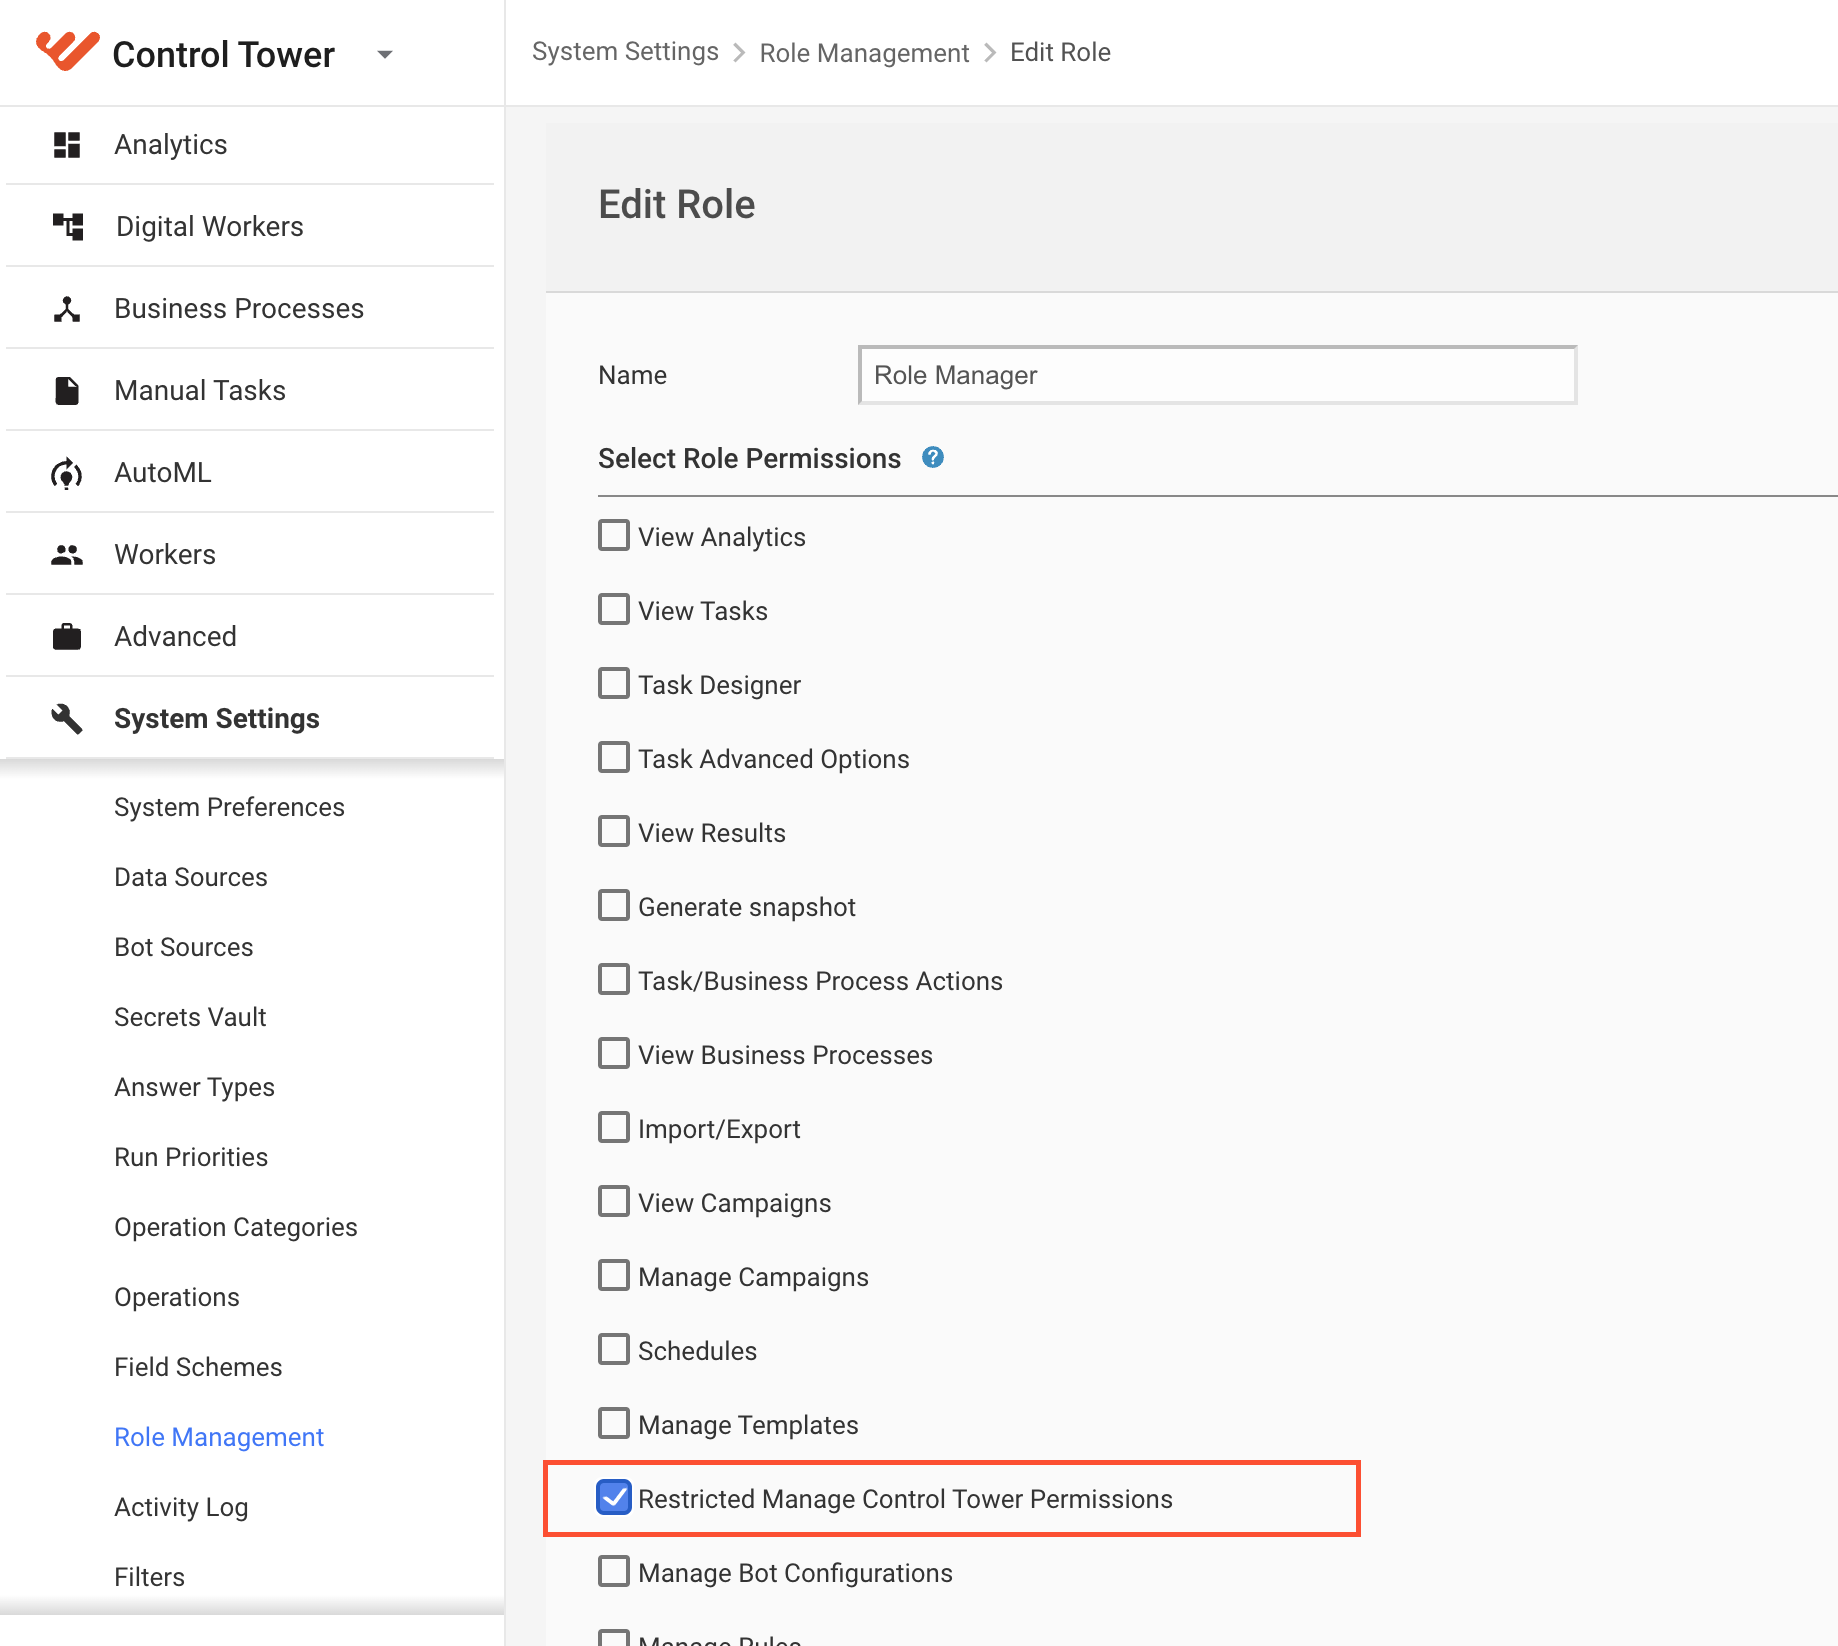Uncheck Restricted Manage Control Tower Permissions
1838x1646 pixels.
click(614, 1497)
